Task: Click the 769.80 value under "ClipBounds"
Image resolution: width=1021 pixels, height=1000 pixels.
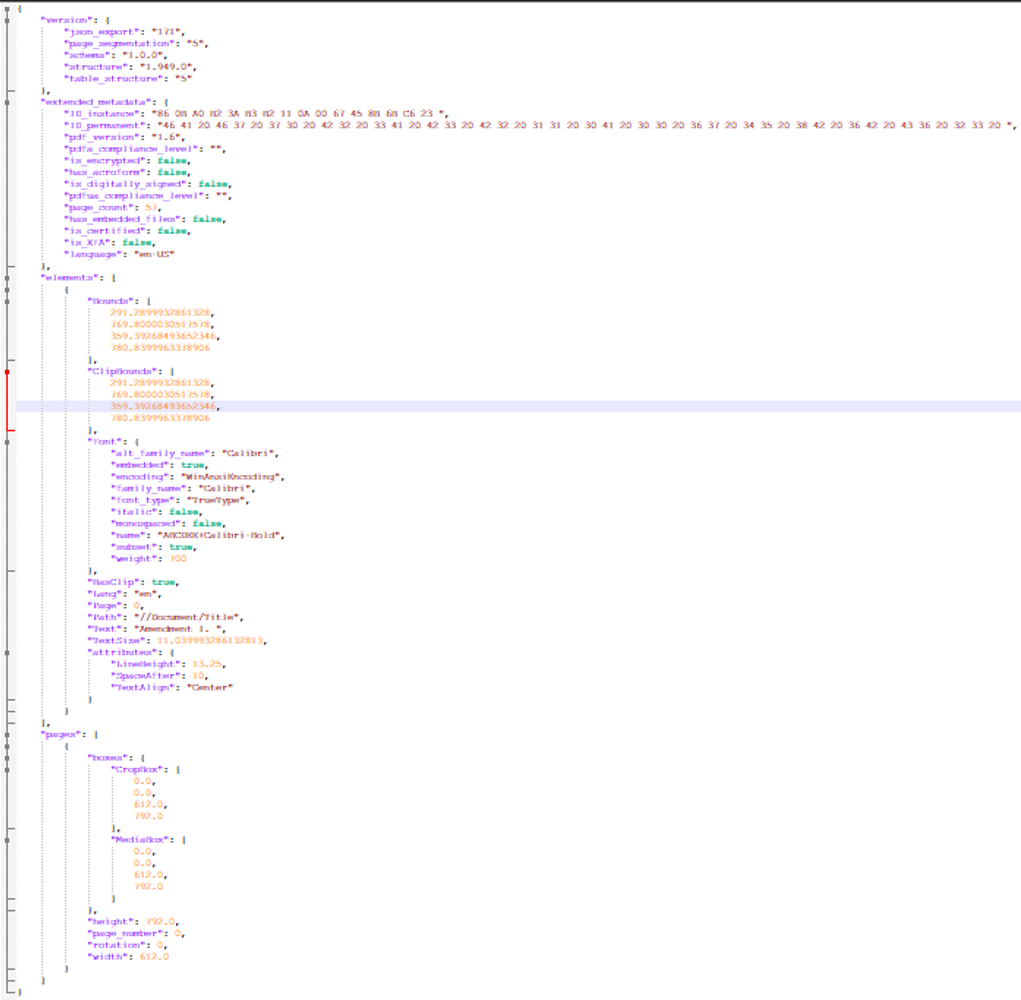Action: pyautogui.click(x=160, y=395)
